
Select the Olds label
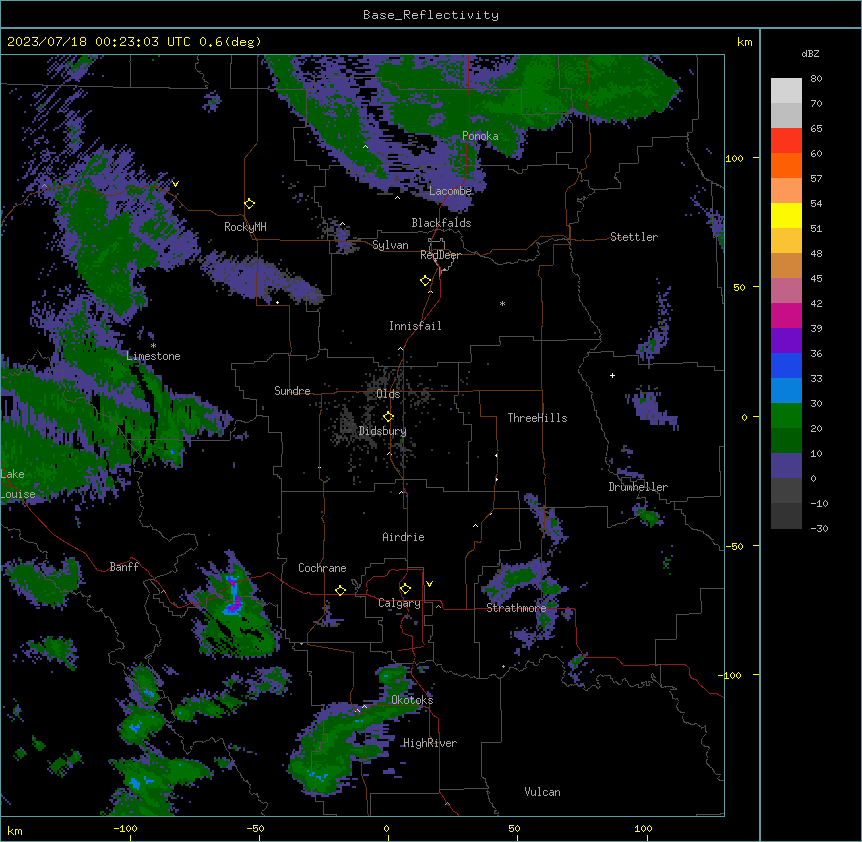[x=388, y=394]
